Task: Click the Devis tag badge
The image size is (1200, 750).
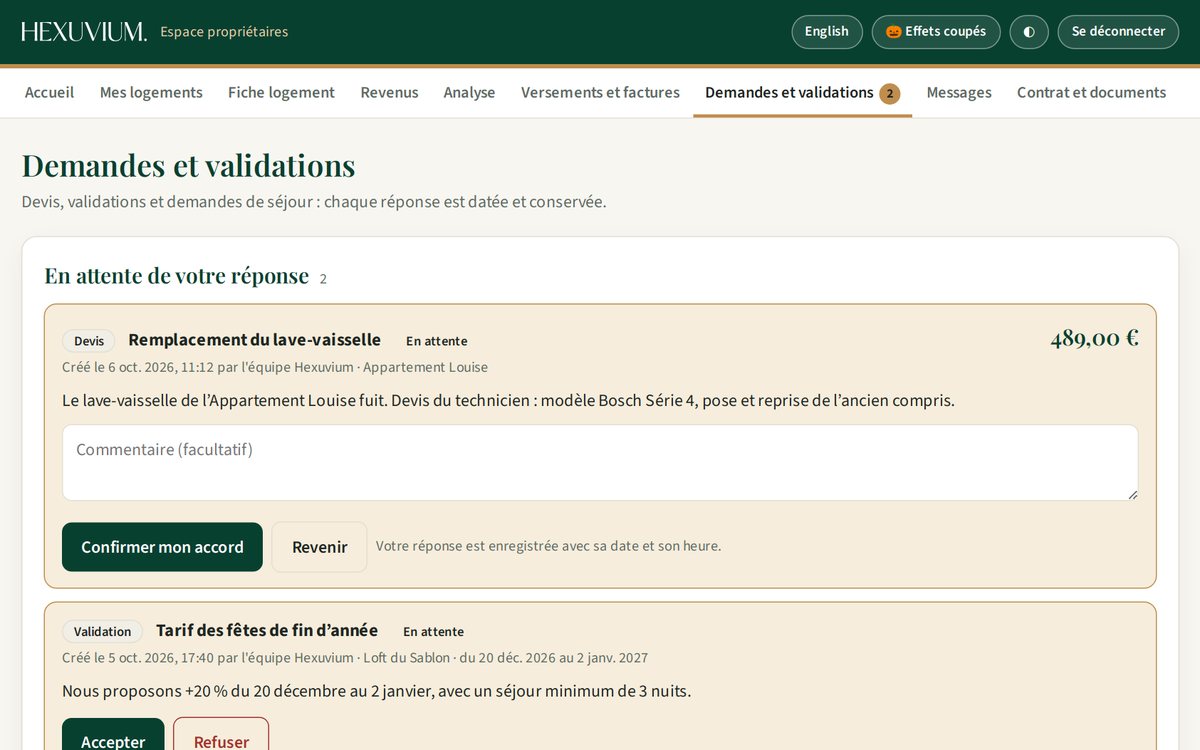Action: 89,341
